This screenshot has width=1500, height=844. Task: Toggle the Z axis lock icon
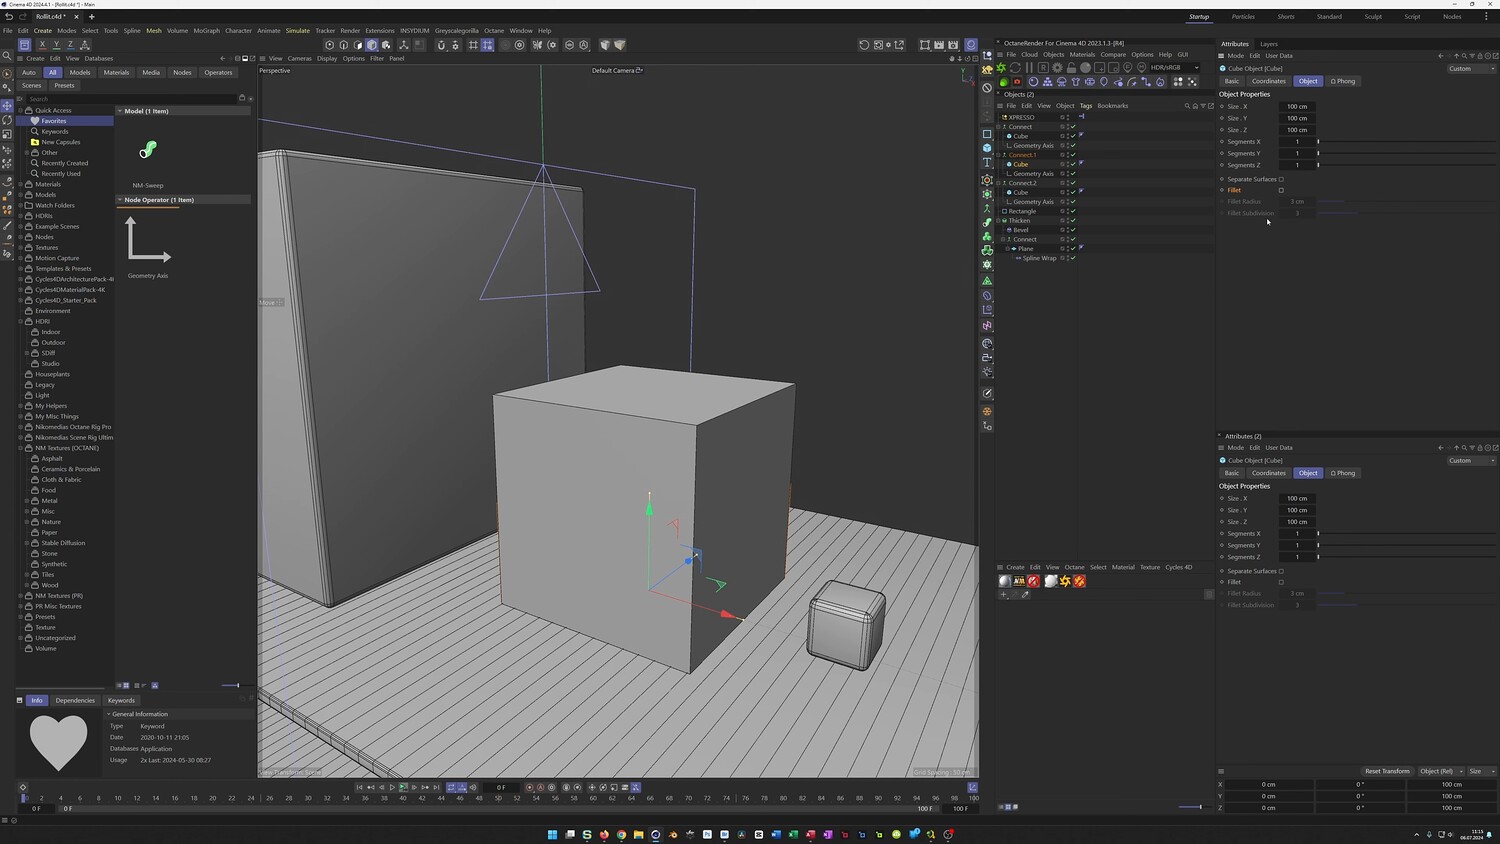pos(70,45)
